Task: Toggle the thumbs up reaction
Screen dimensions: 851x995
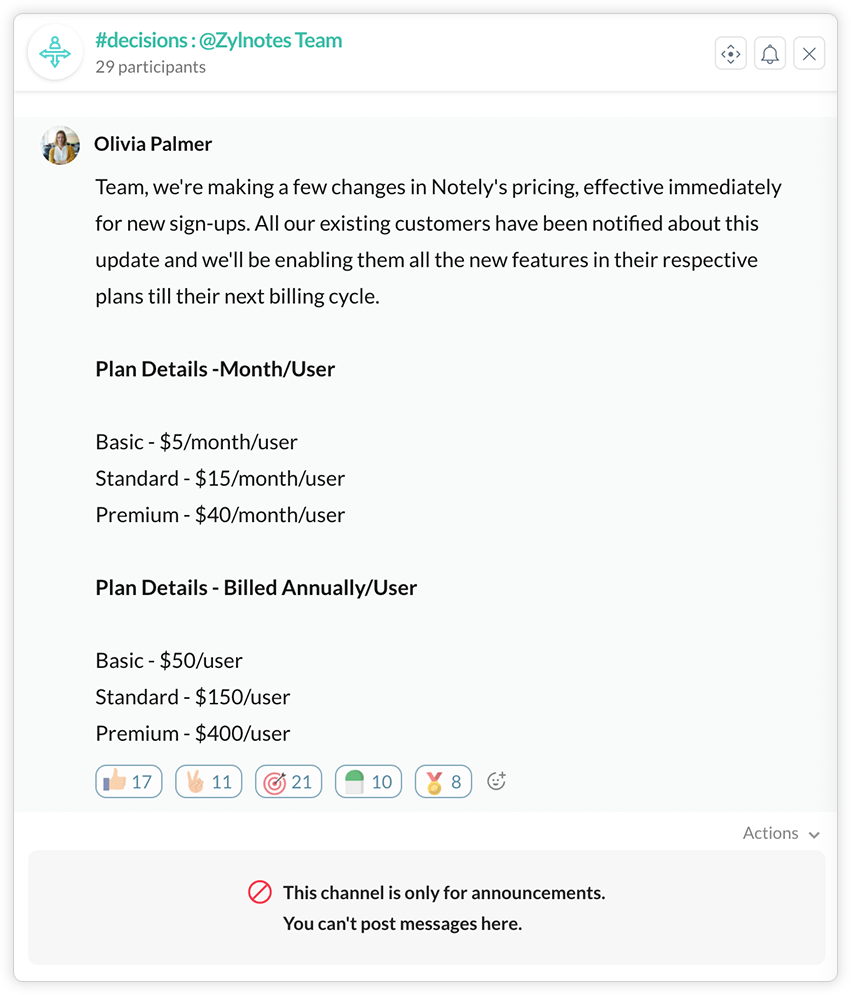Action: [129, 782]
